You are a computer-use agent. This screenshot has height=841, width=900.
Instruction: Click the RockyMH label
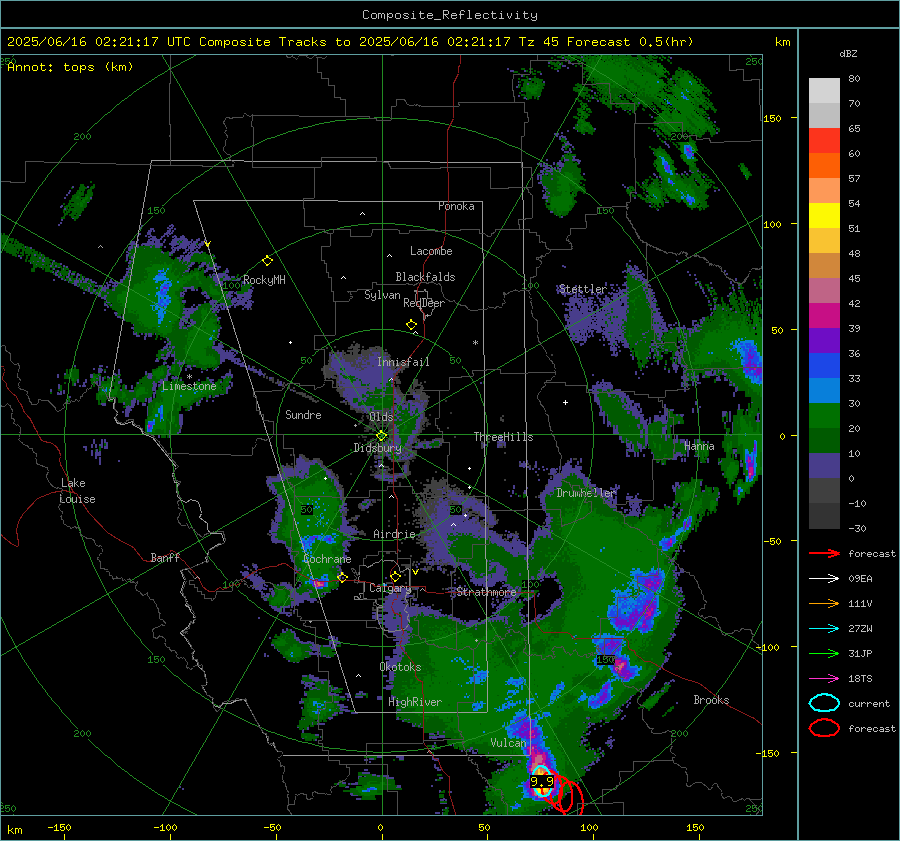[264, 280]
